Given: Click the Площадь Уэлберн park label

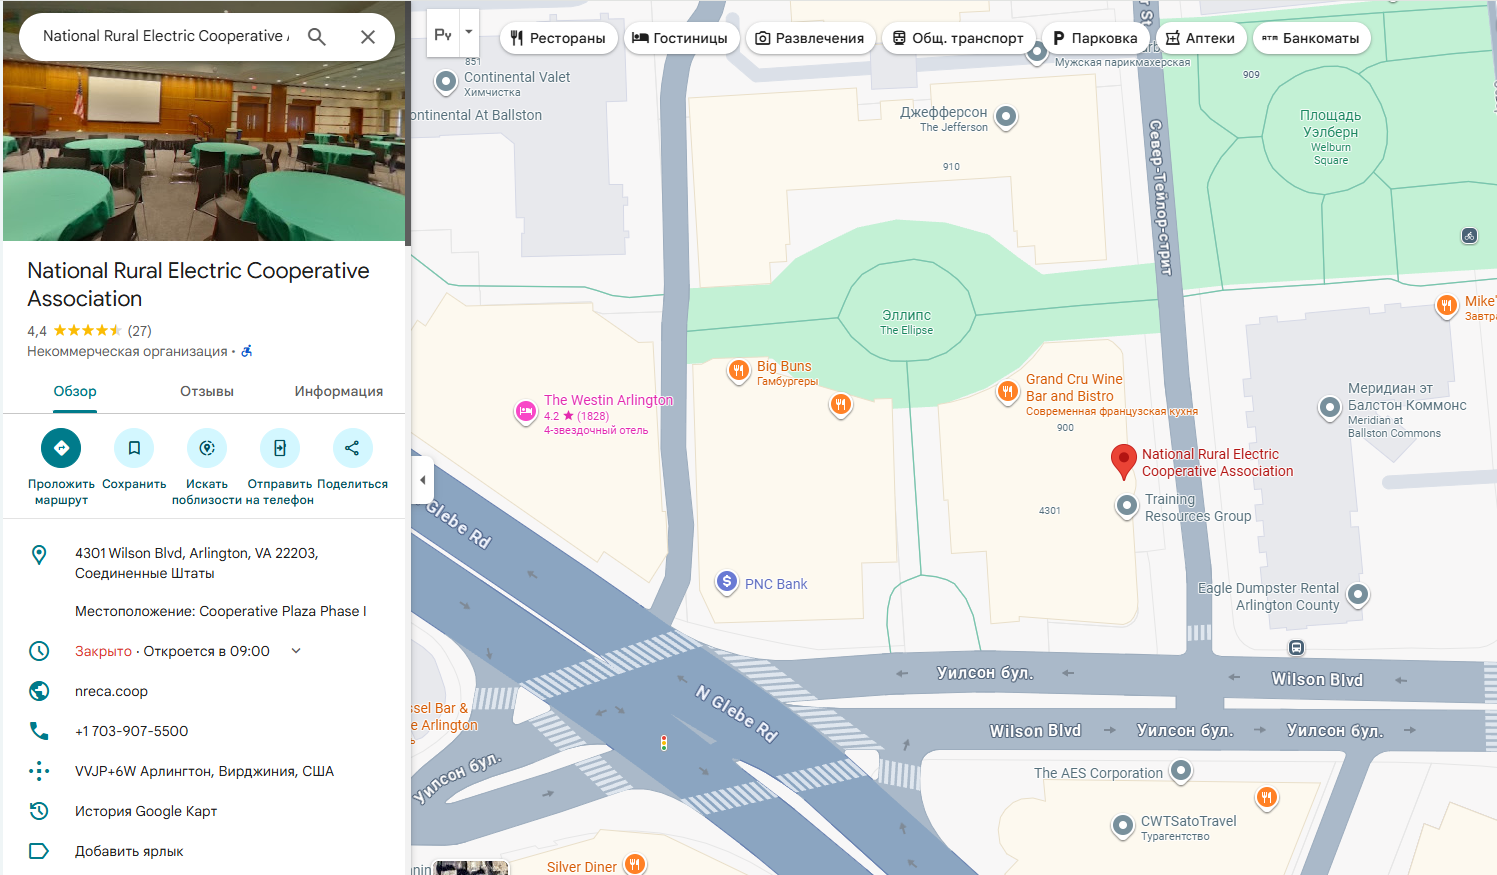Looking at the screenshot, I should pyautogui.click(x=1330, y=137).
